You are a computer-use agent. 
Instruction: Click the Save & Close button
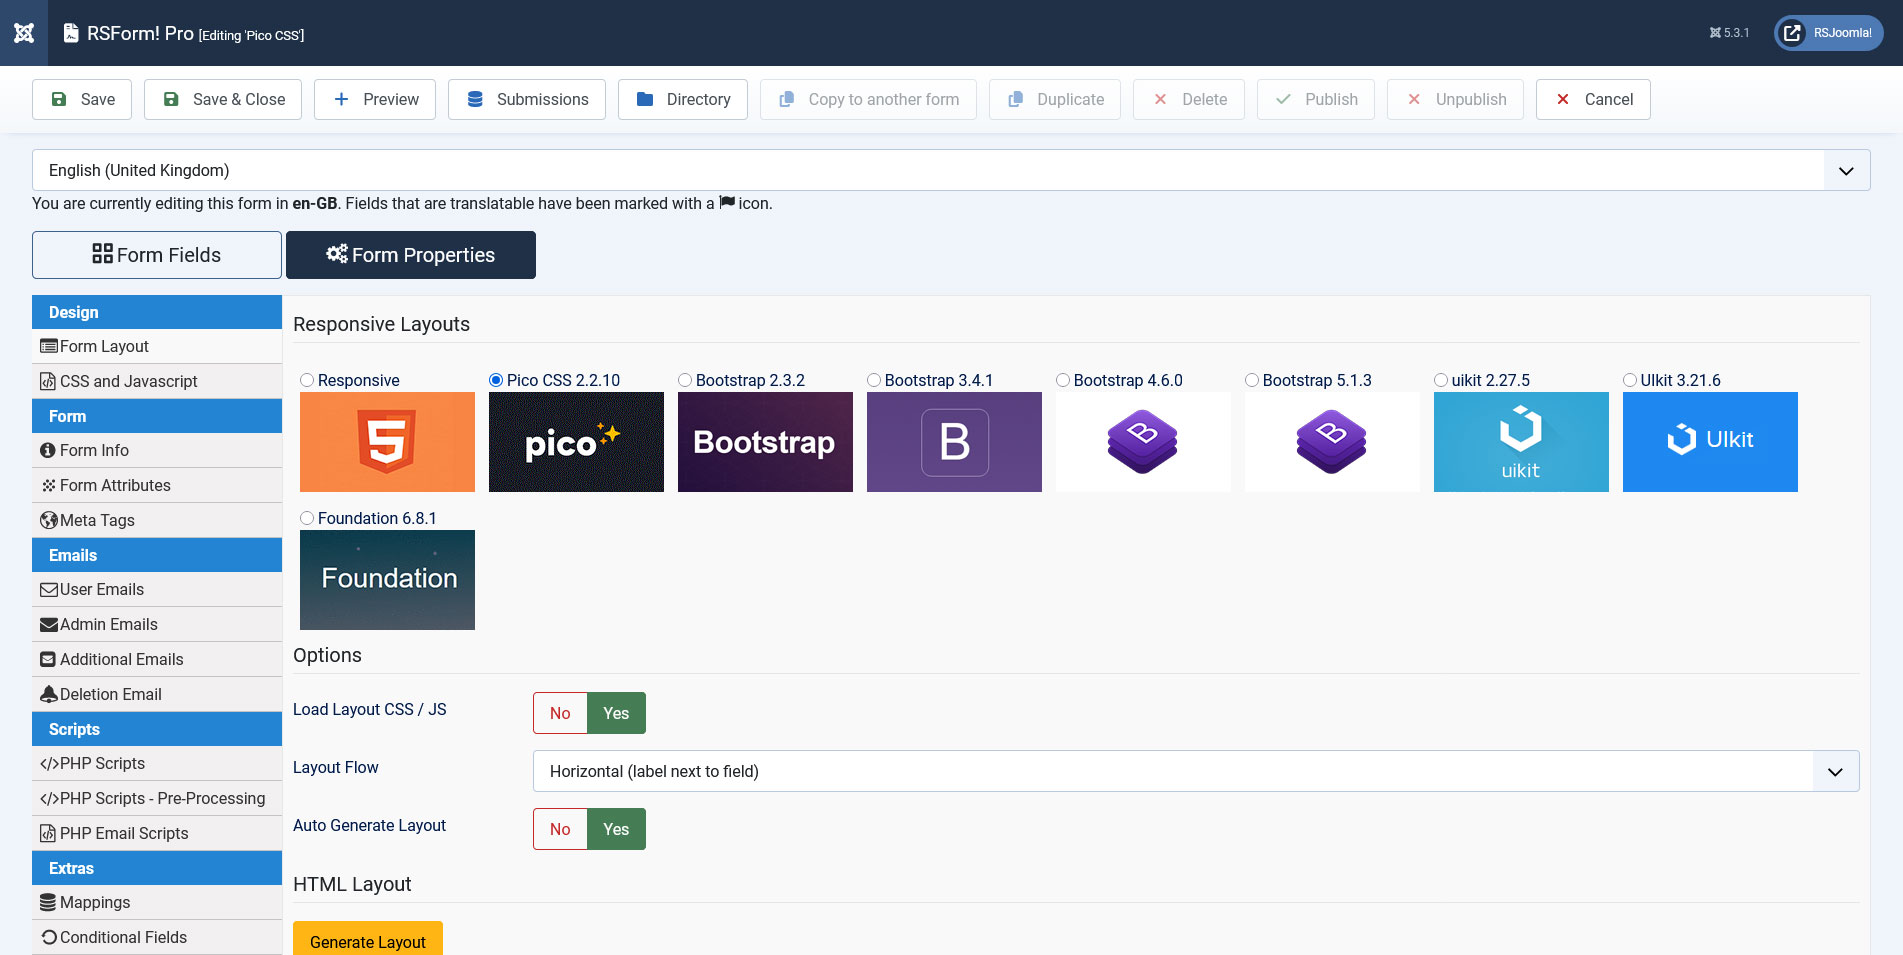click(x=223, y=99)
